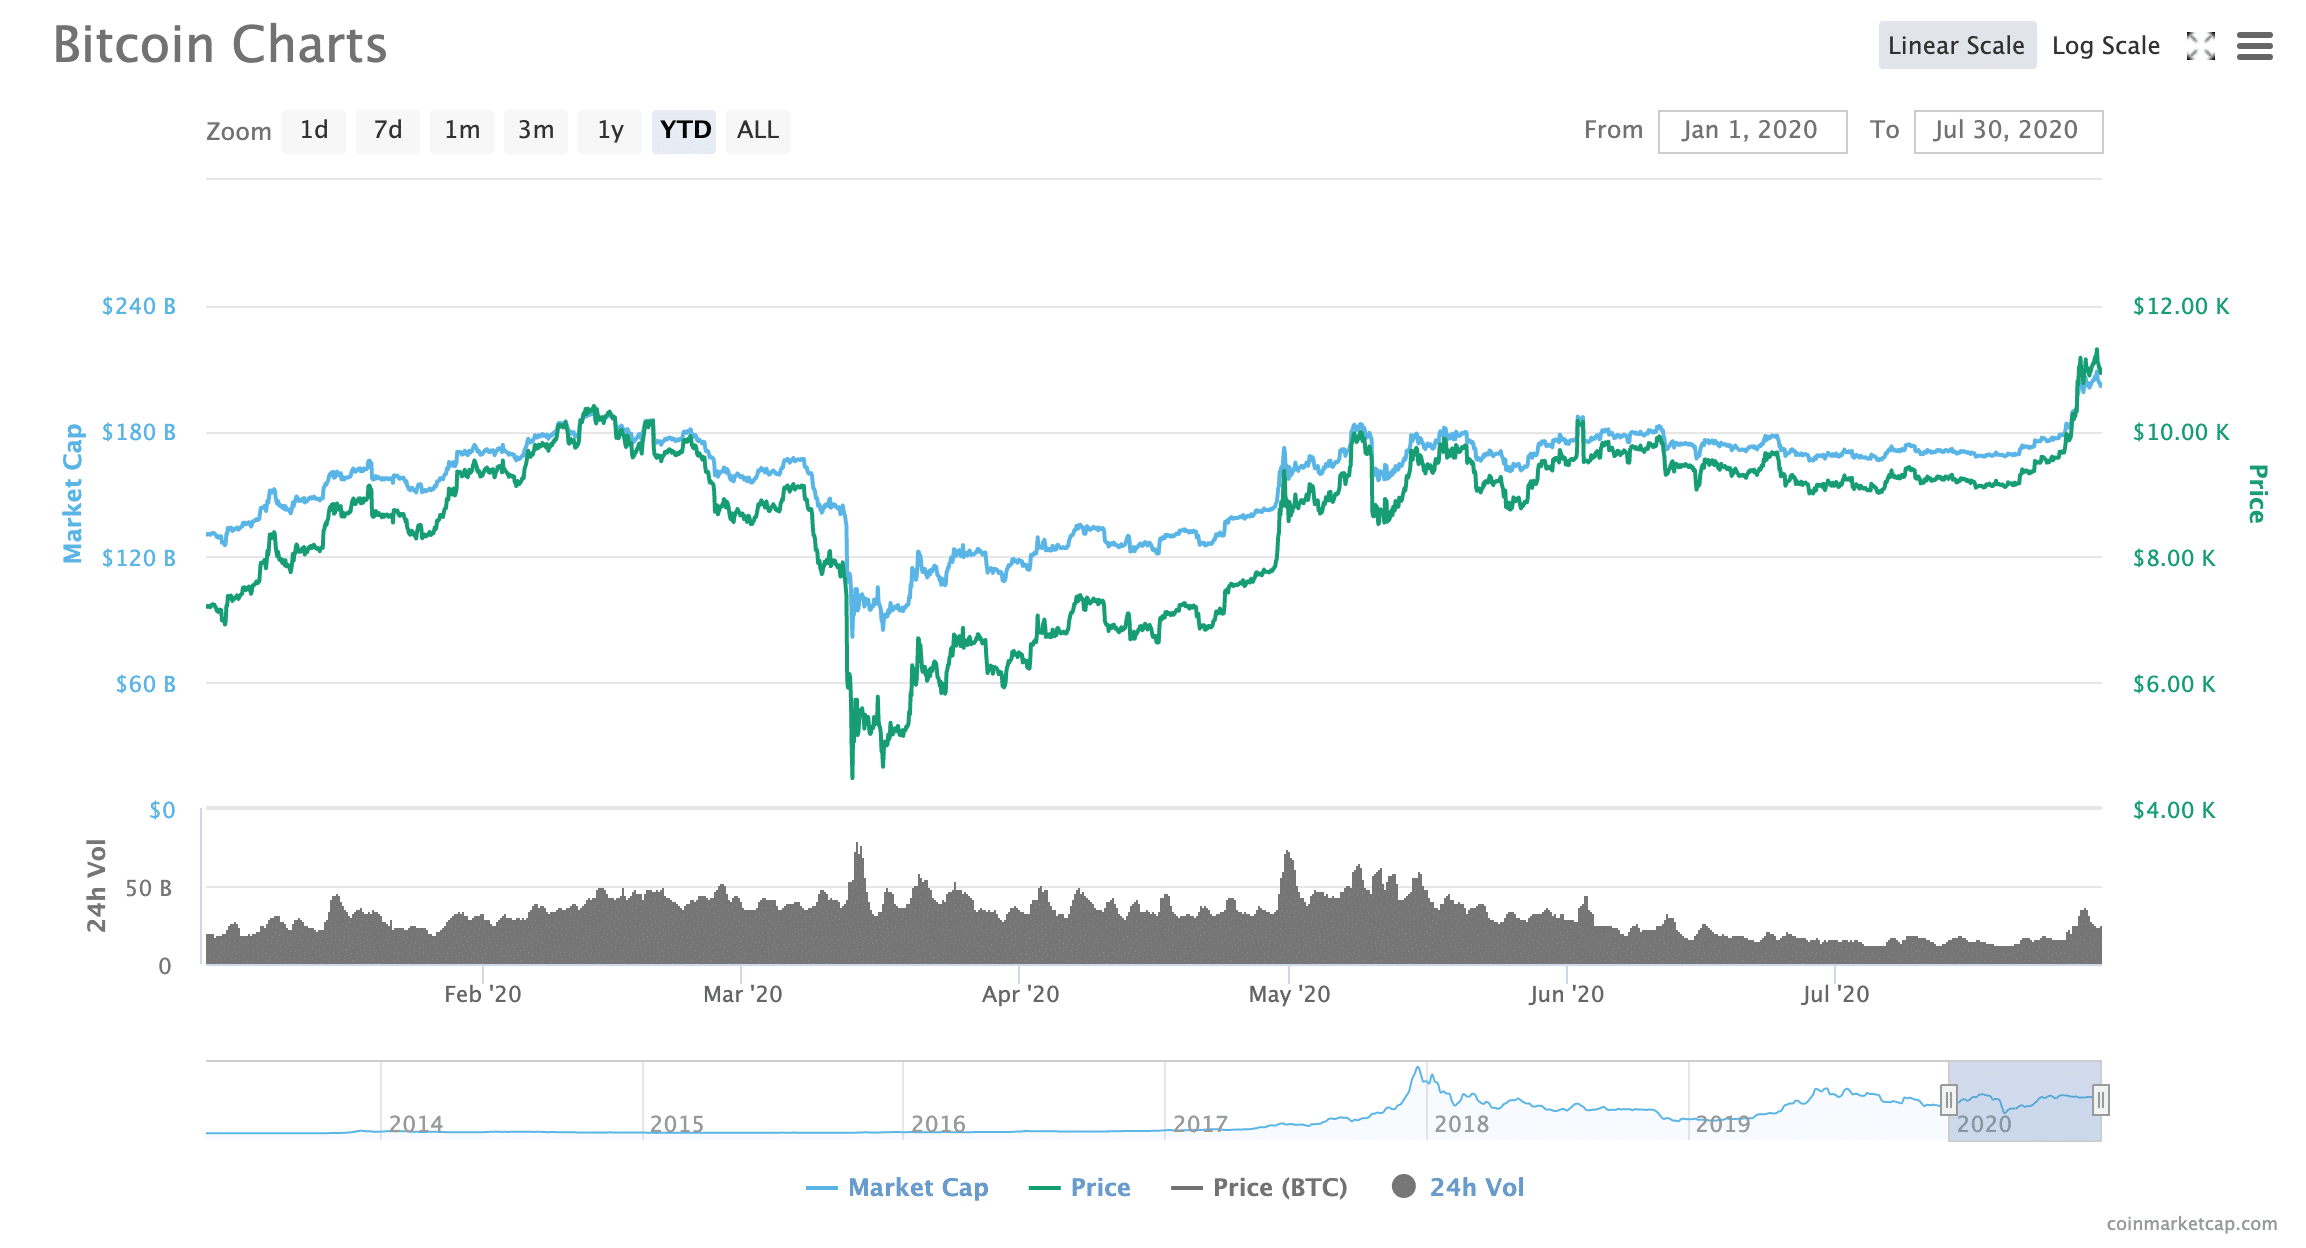Show the Price (BTC) series
Screen dimensions: 2306x1248
pos(1260,1187)
